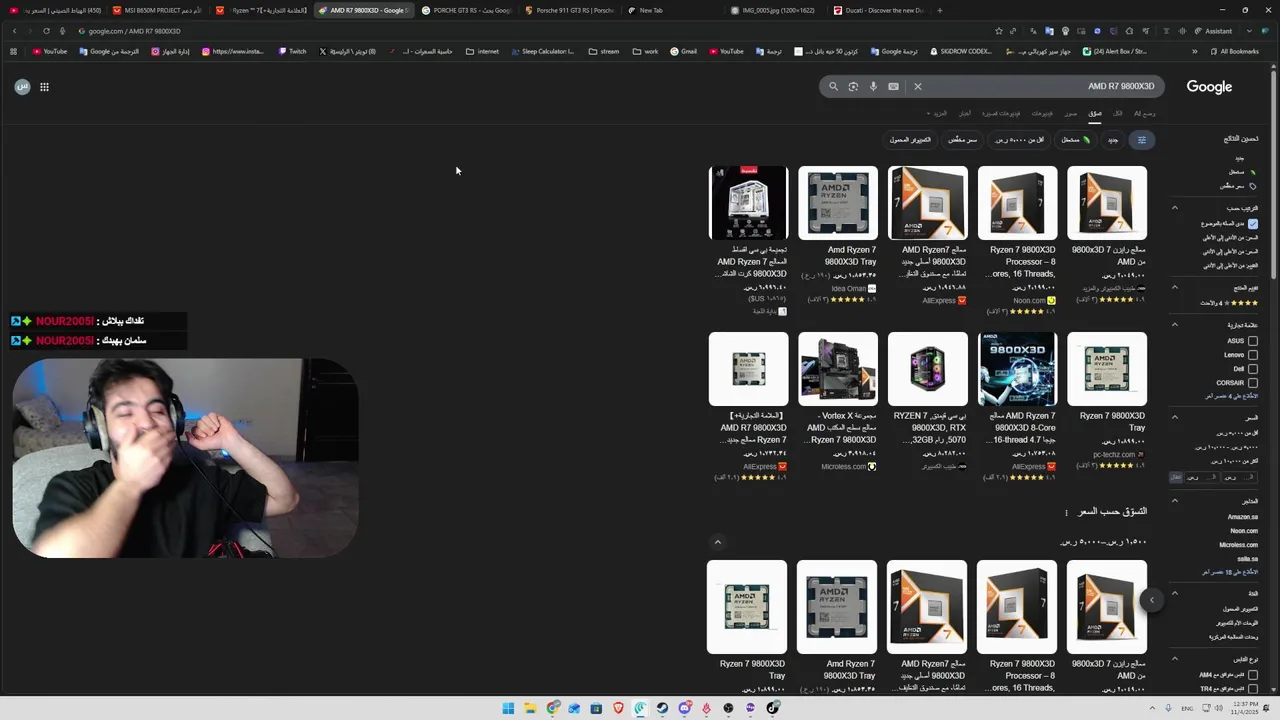Bookmark this page with the star icon
This screenshot has width=1280, height=720.
pyautogui.click(x=999, y=31)
